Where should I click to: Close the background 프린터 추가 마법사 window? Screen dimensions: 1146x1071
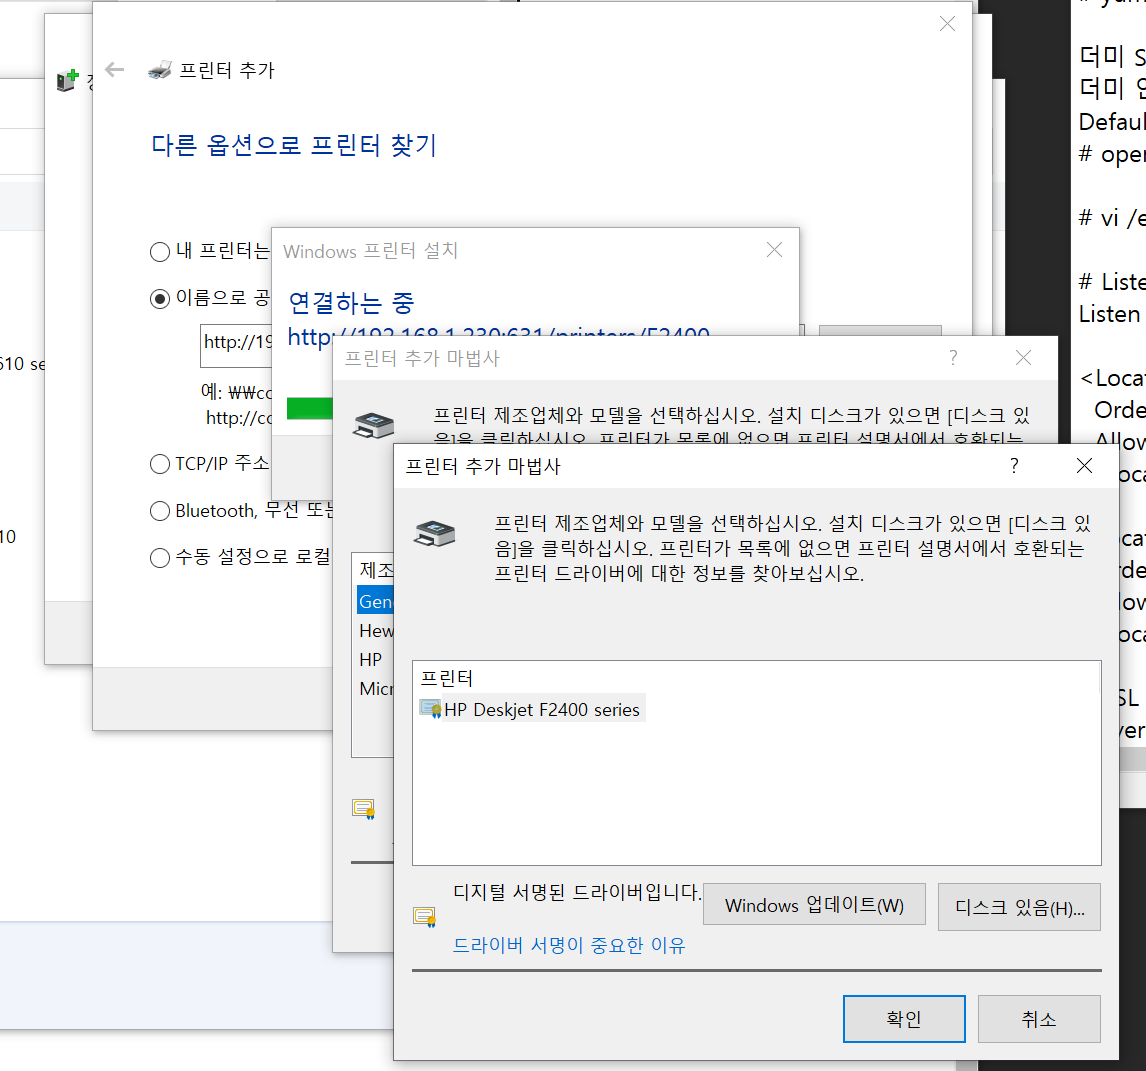pyautogui.click(x=1023, y=357)
